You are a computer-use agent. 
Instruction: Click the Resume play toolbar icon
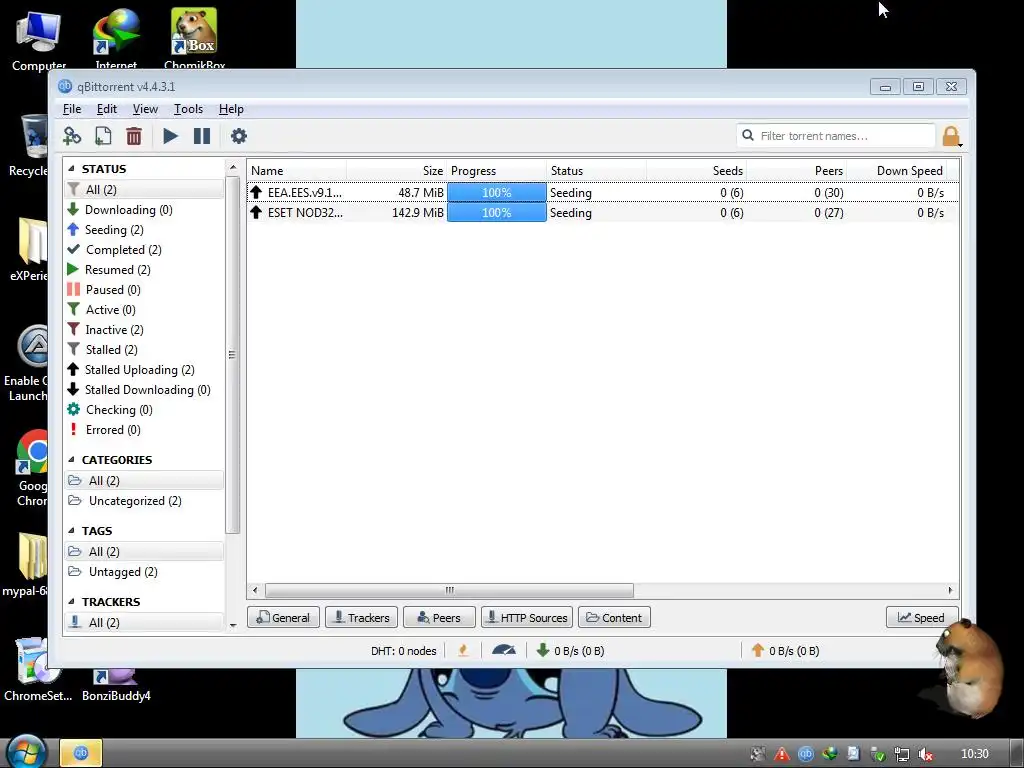click(170, 136)
